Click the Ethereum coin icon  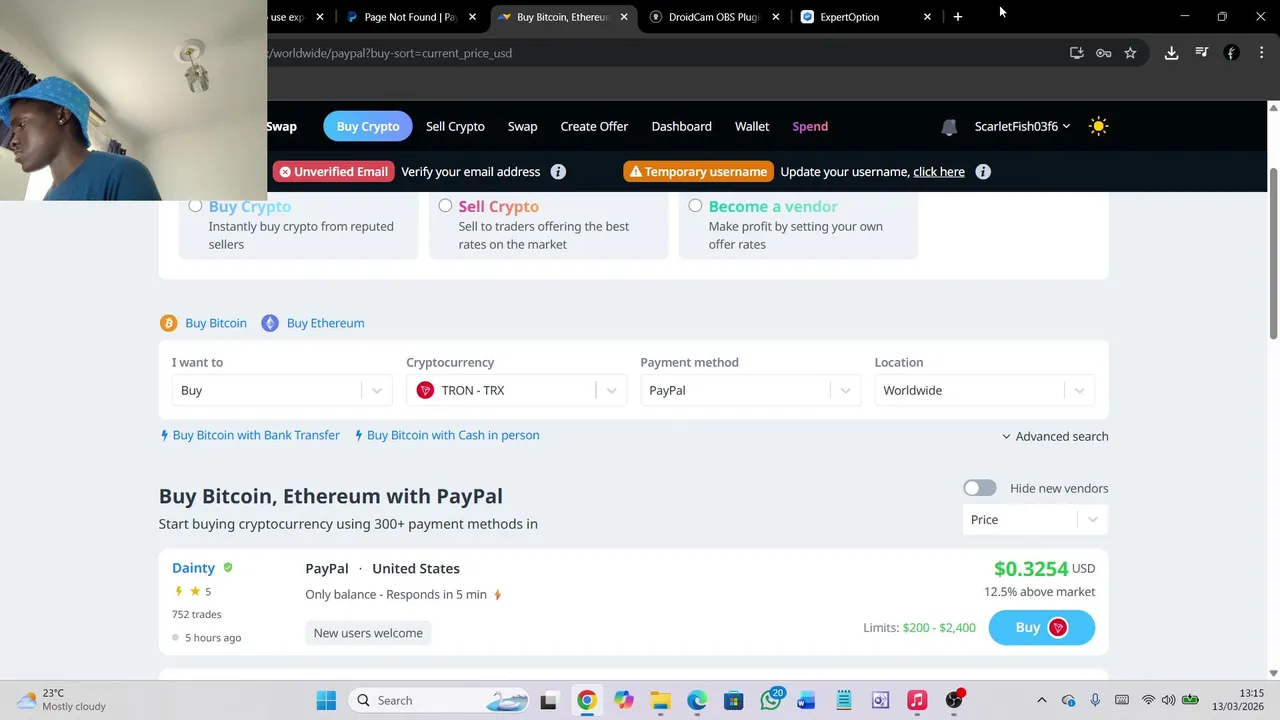[270, 323]
